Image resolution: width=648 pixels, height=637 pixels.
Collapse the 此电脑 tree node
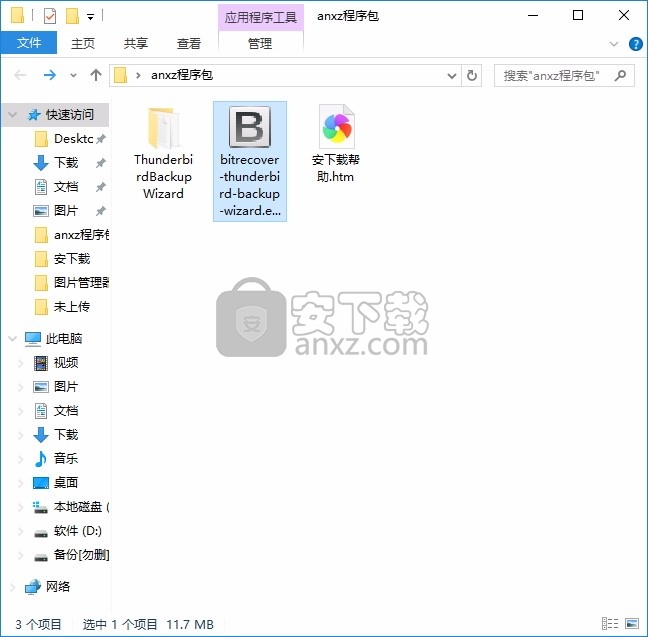[x=13, y=339]
